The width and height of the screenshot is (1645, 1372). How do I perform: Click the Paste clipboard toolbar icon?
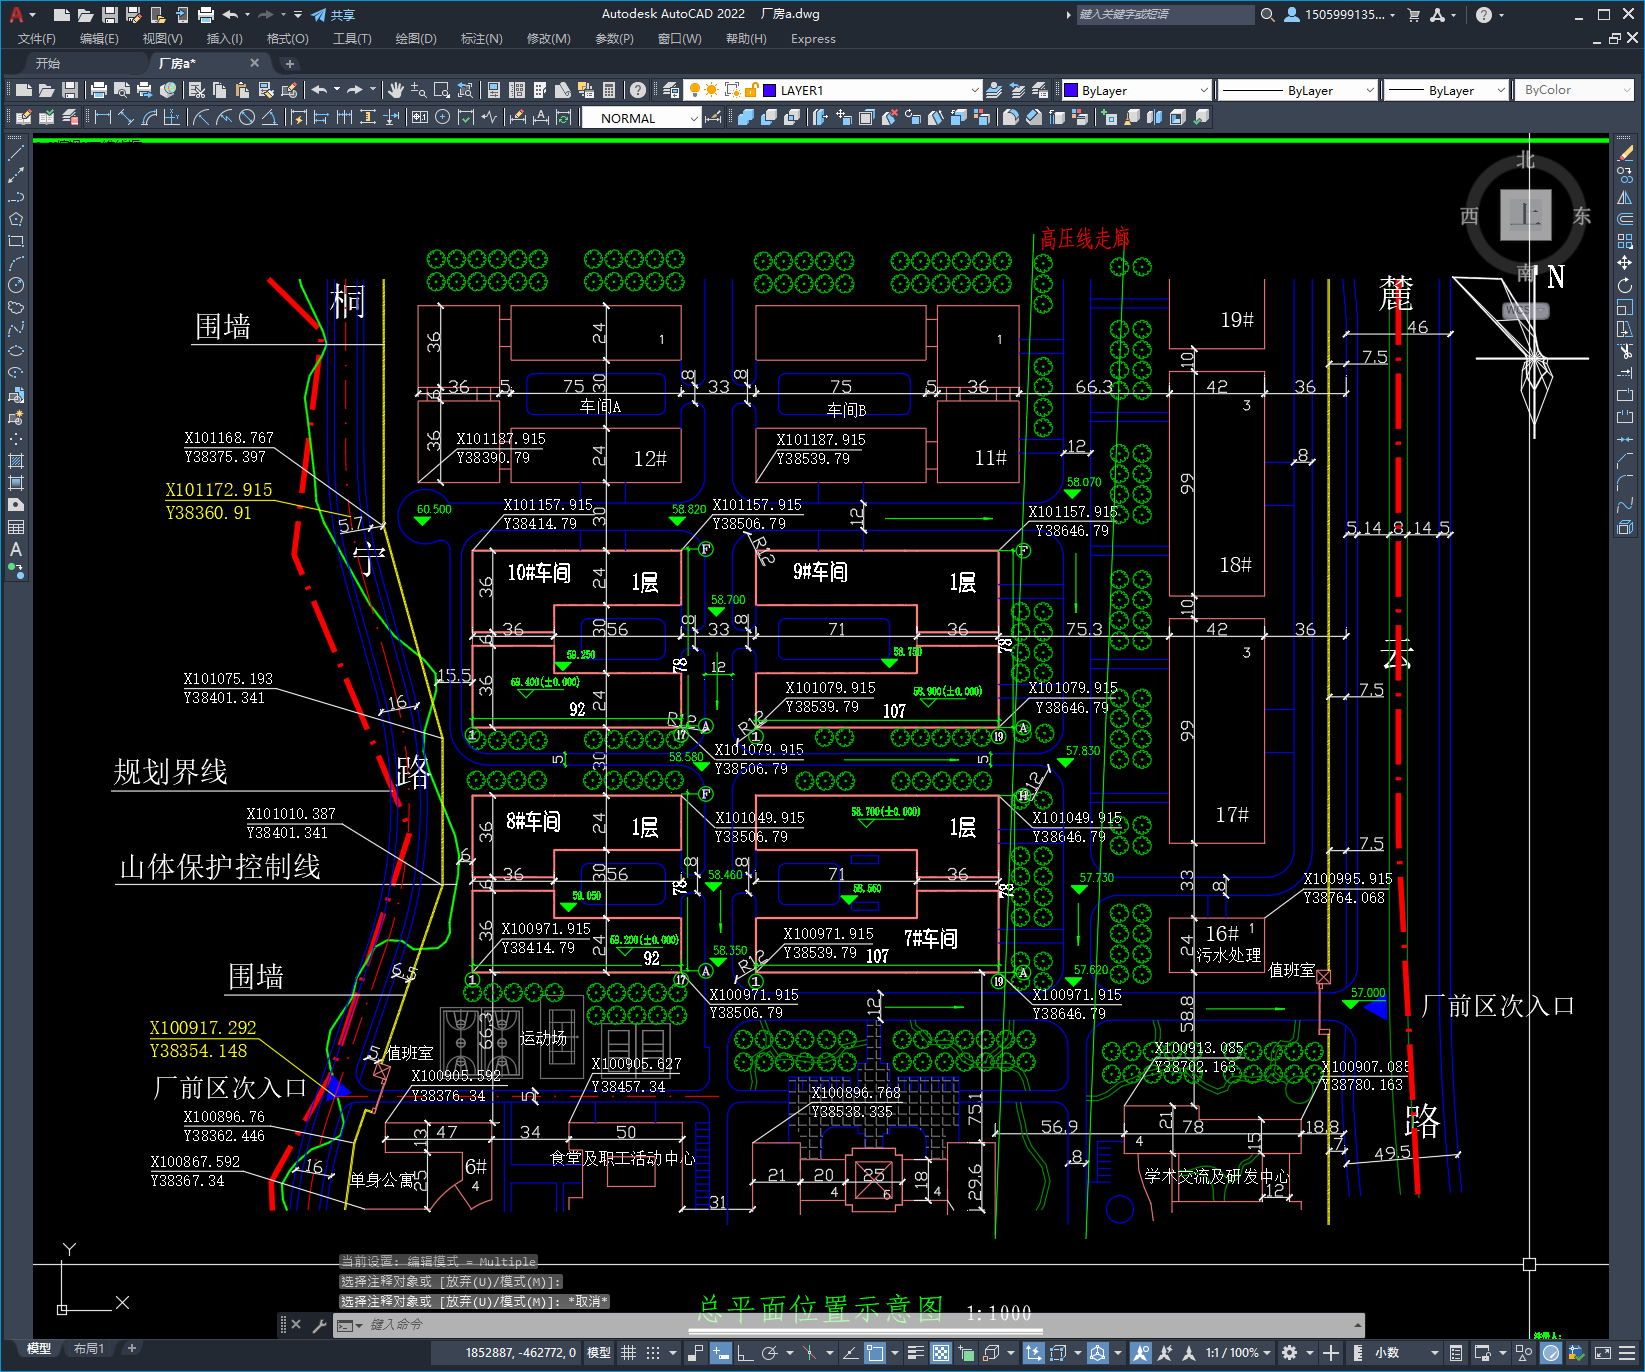[242, 90]
